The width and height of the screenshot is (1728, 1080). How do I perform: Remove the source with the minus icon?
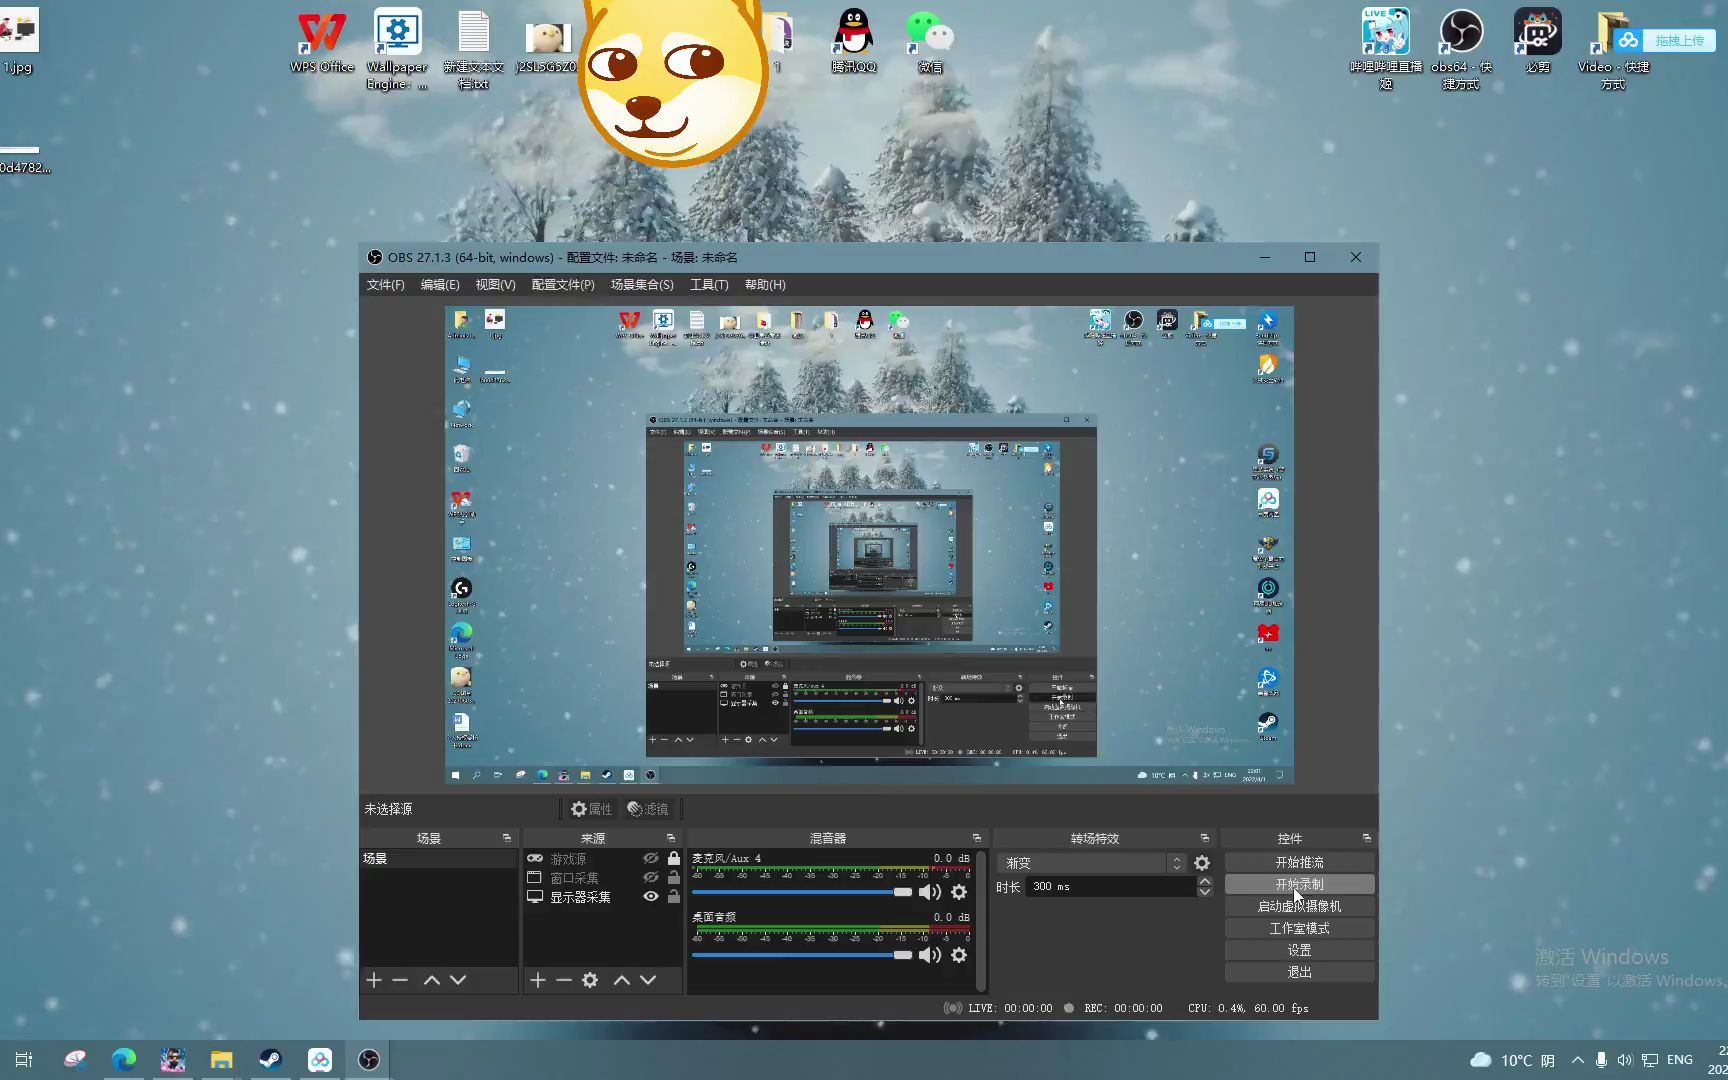[564, 980]
